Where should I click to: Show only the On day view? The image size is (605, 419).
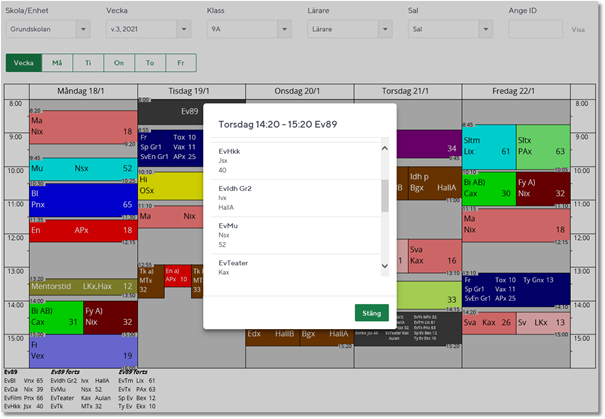click(x=119, y=62)
